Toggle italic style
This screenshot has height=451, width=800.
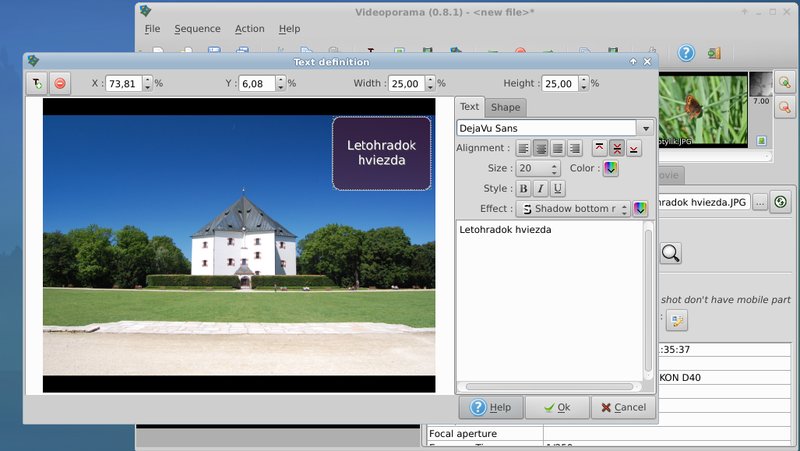540,189
